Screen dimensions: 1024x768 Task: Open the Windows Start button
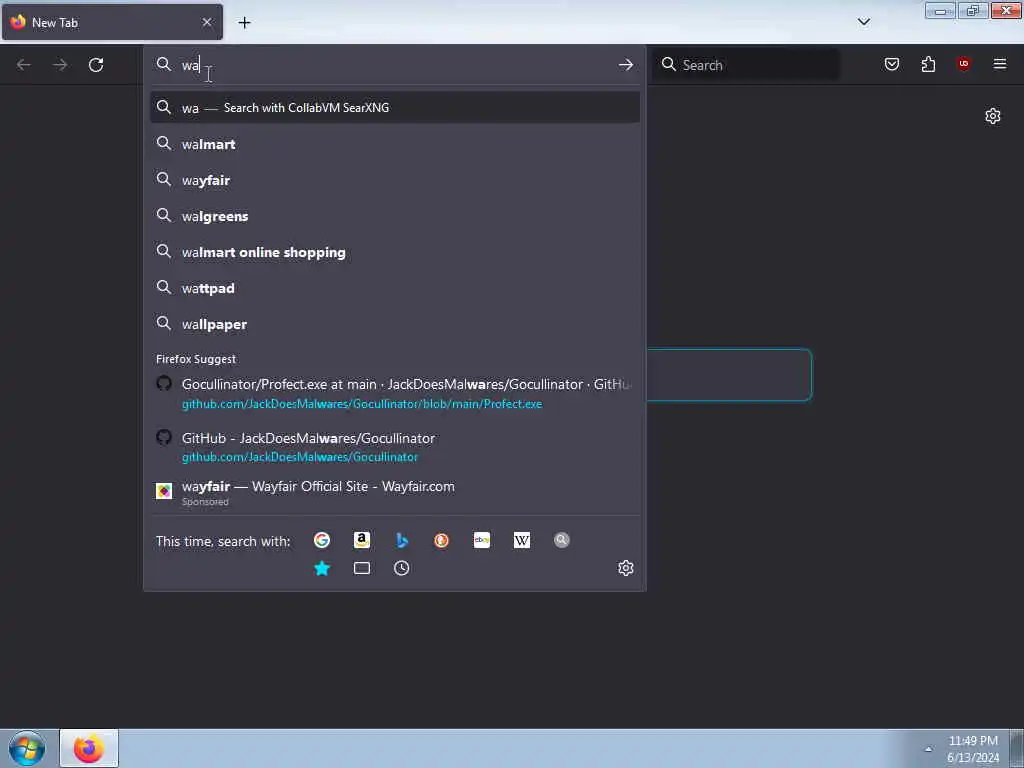(27, 748)
